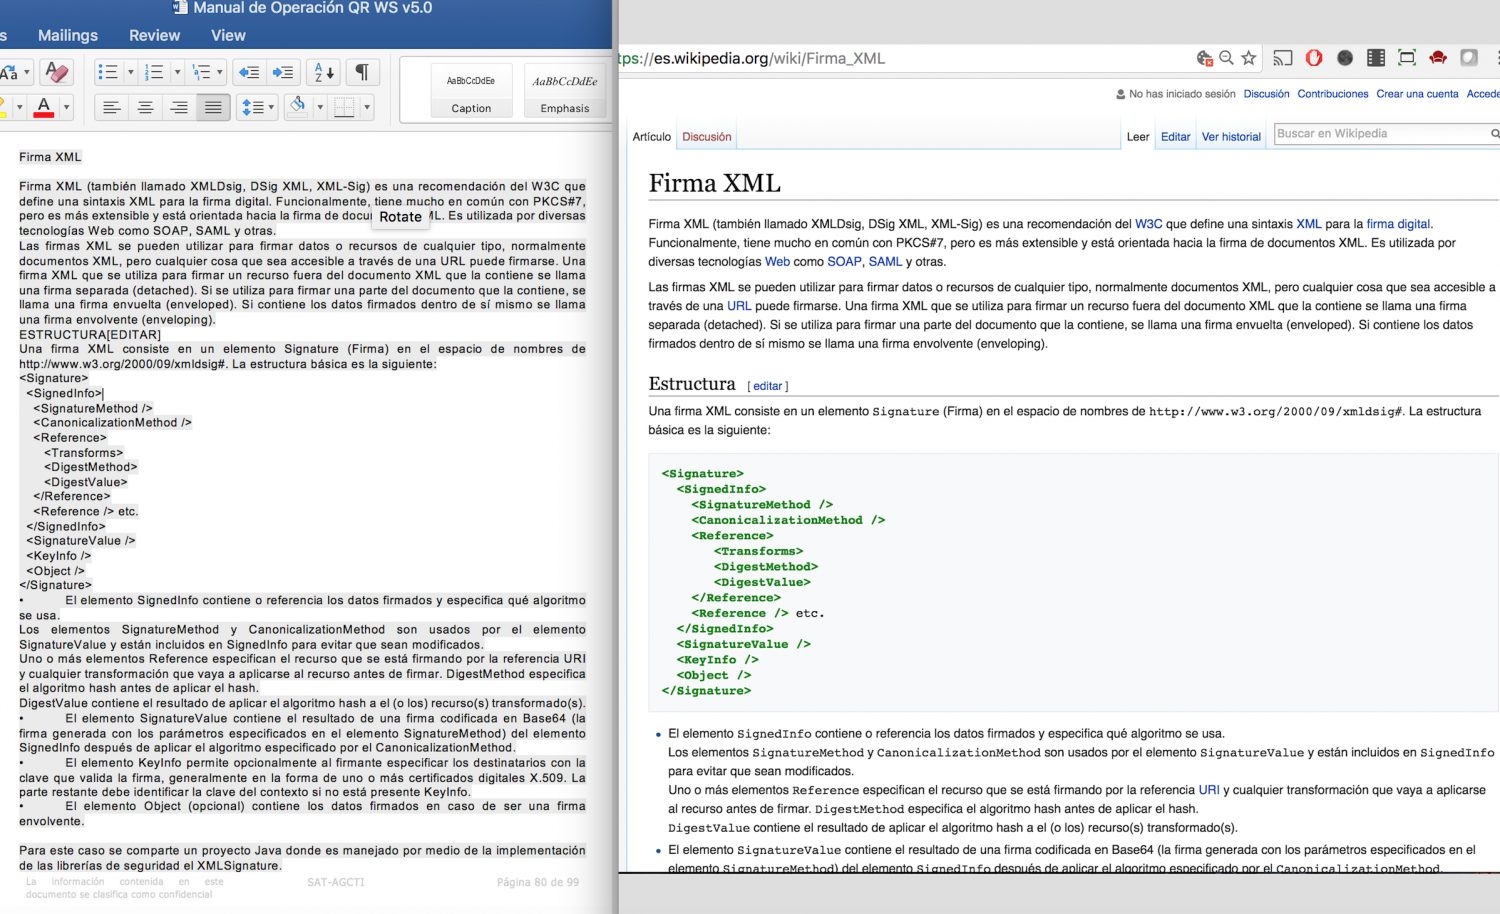Viewport: 1500px width, 914px height.
Task: Click the screen capture extension icon
Action: (x=1407, y=58)
